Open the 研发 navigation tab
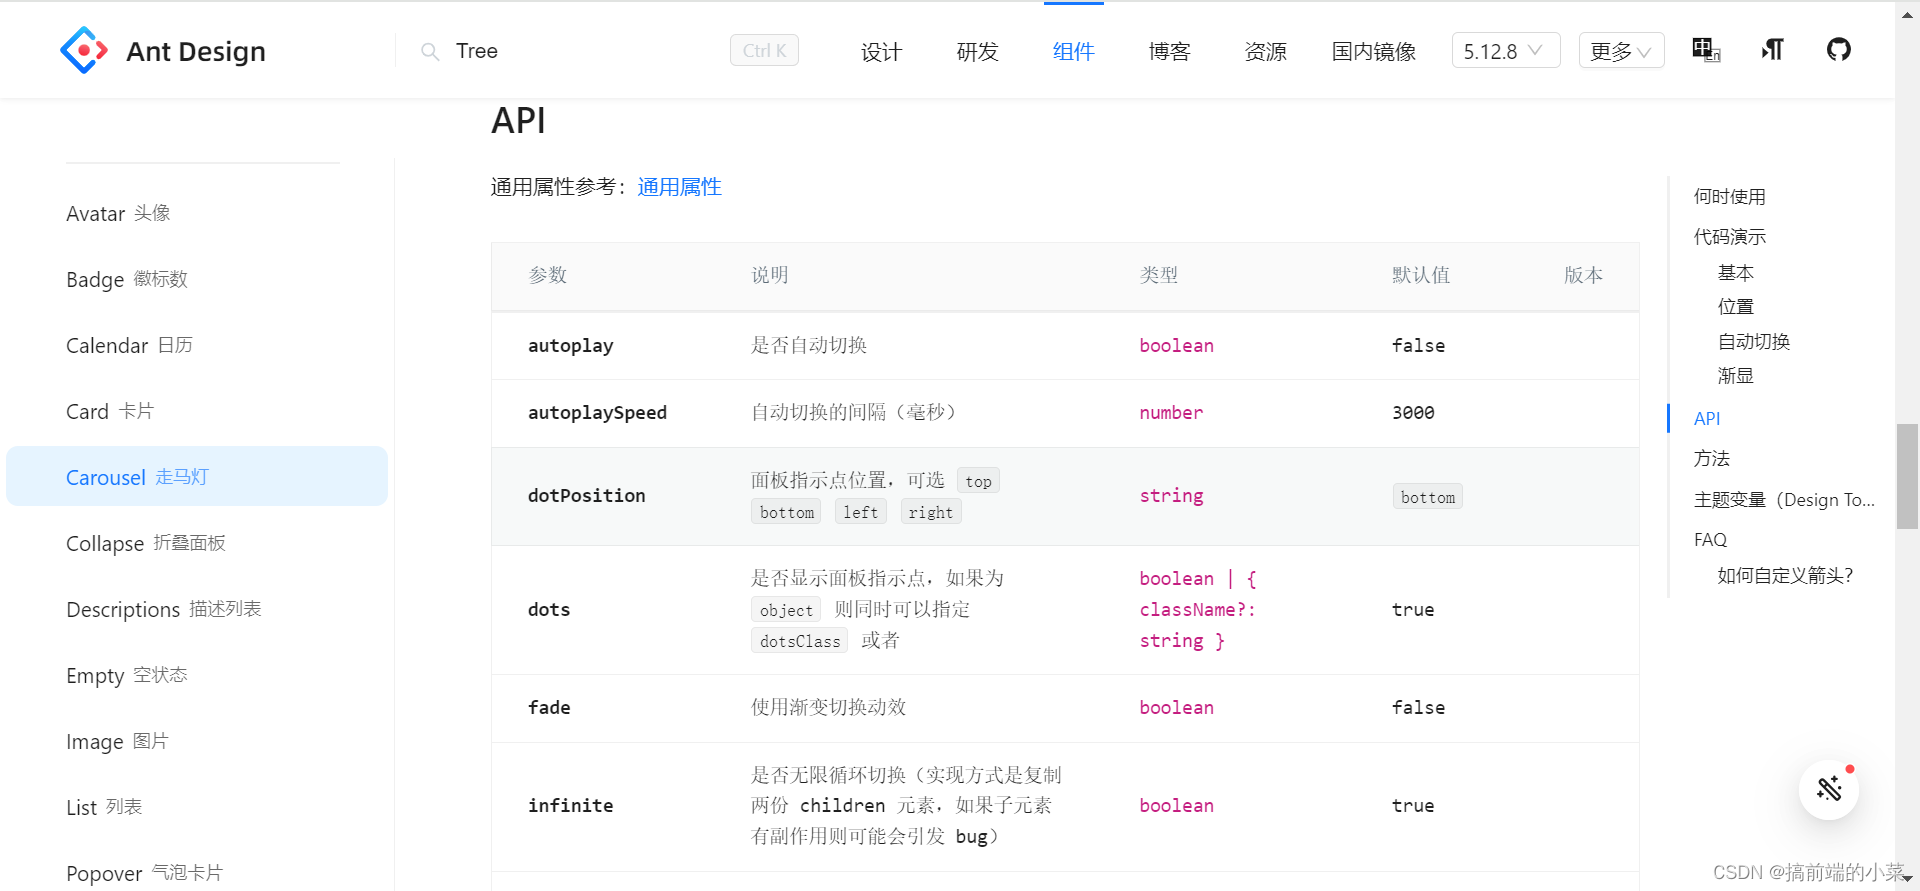Screen dimensions: 1920x891 pos(977,51)
